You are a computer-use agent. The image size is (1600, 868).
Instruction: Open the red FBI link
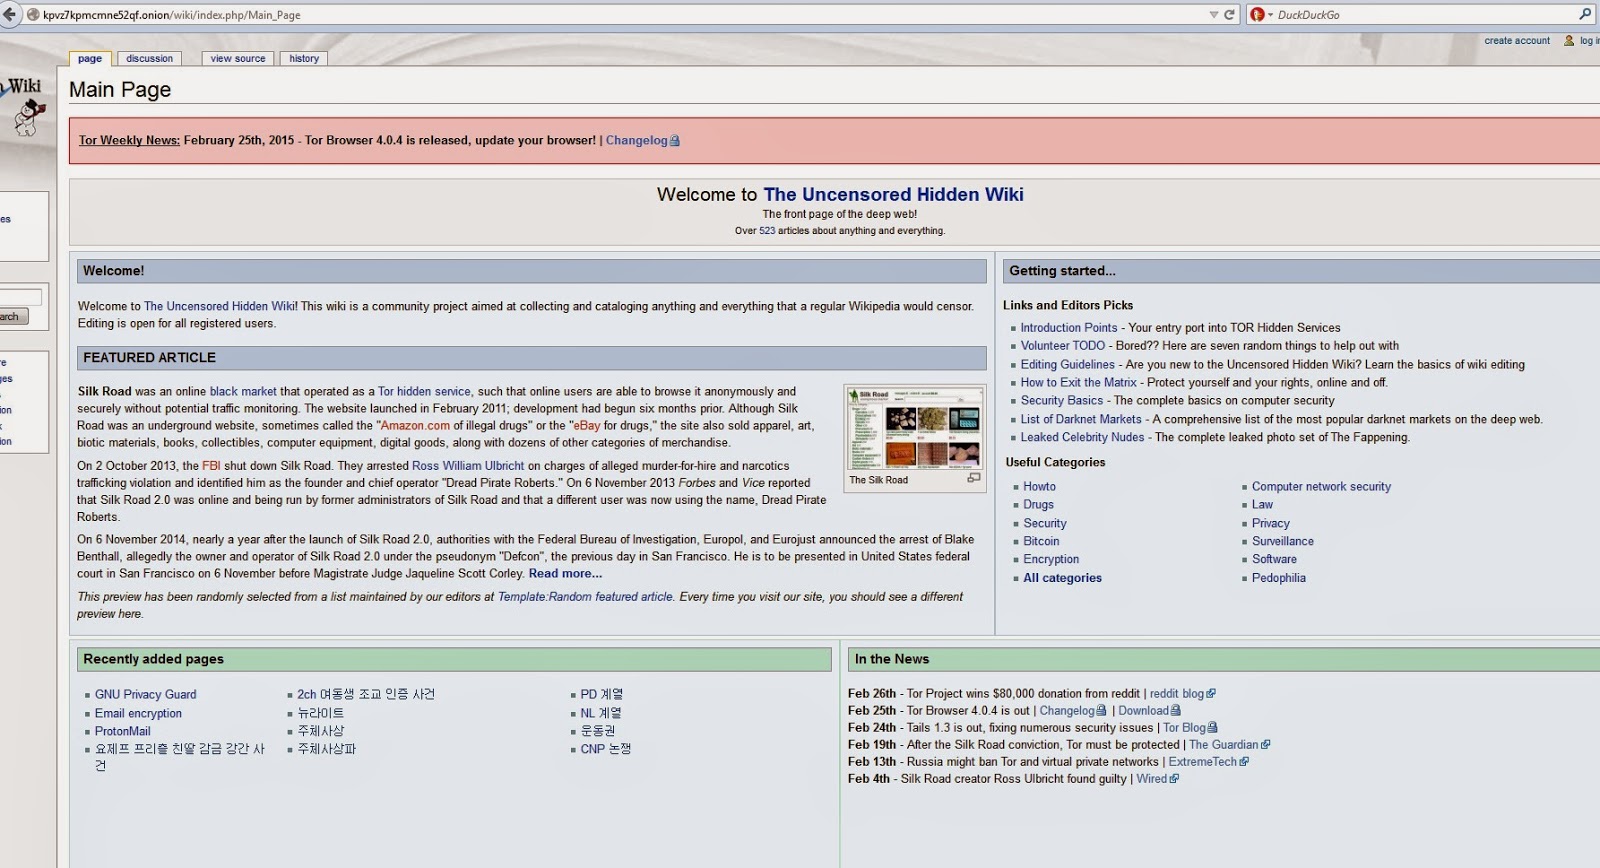click(x=211, y=466)
